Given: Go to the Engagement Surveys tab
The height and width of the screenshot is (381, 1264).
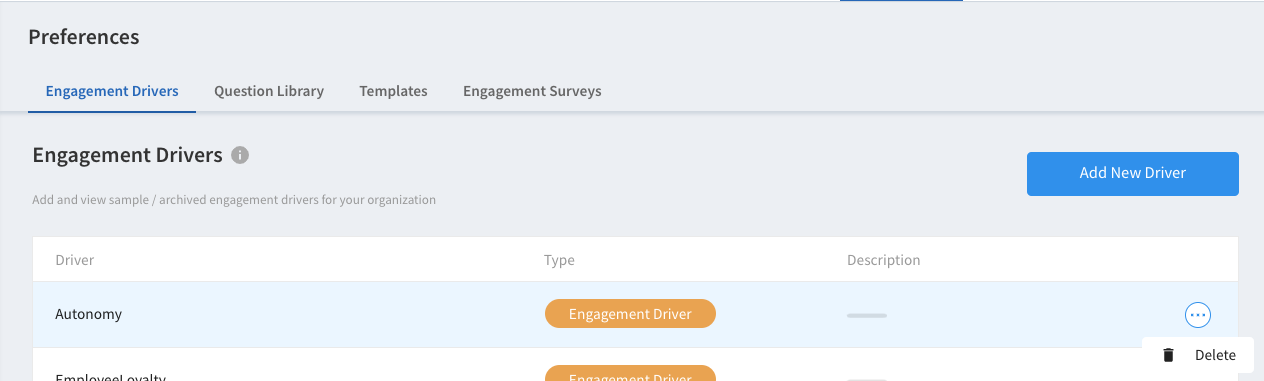Looking at the screenshot, I should pyautogui.click(x=532, y=91).
